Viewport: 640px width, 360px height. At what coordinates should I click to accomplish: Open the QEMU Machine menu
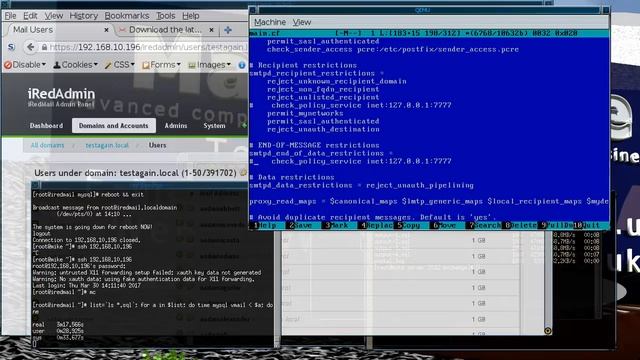tap(270, 22)
